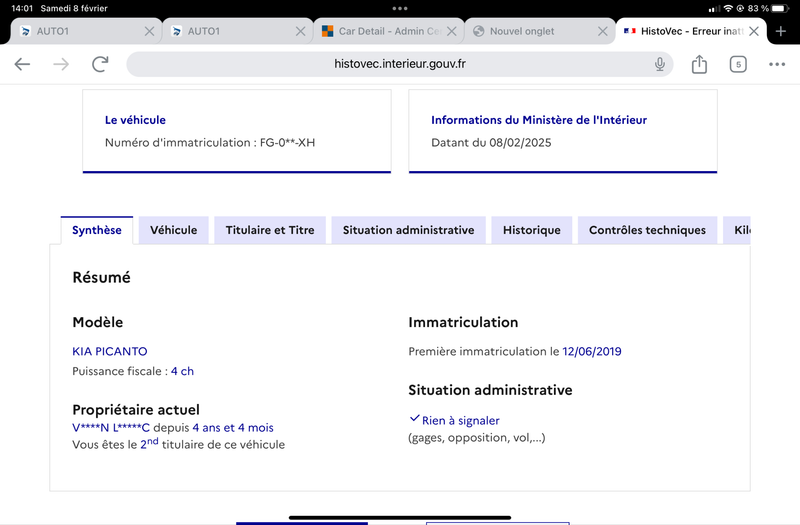
Task: Click the 4 ans et 4 mois duration
Action: click(x=233, y=428)
